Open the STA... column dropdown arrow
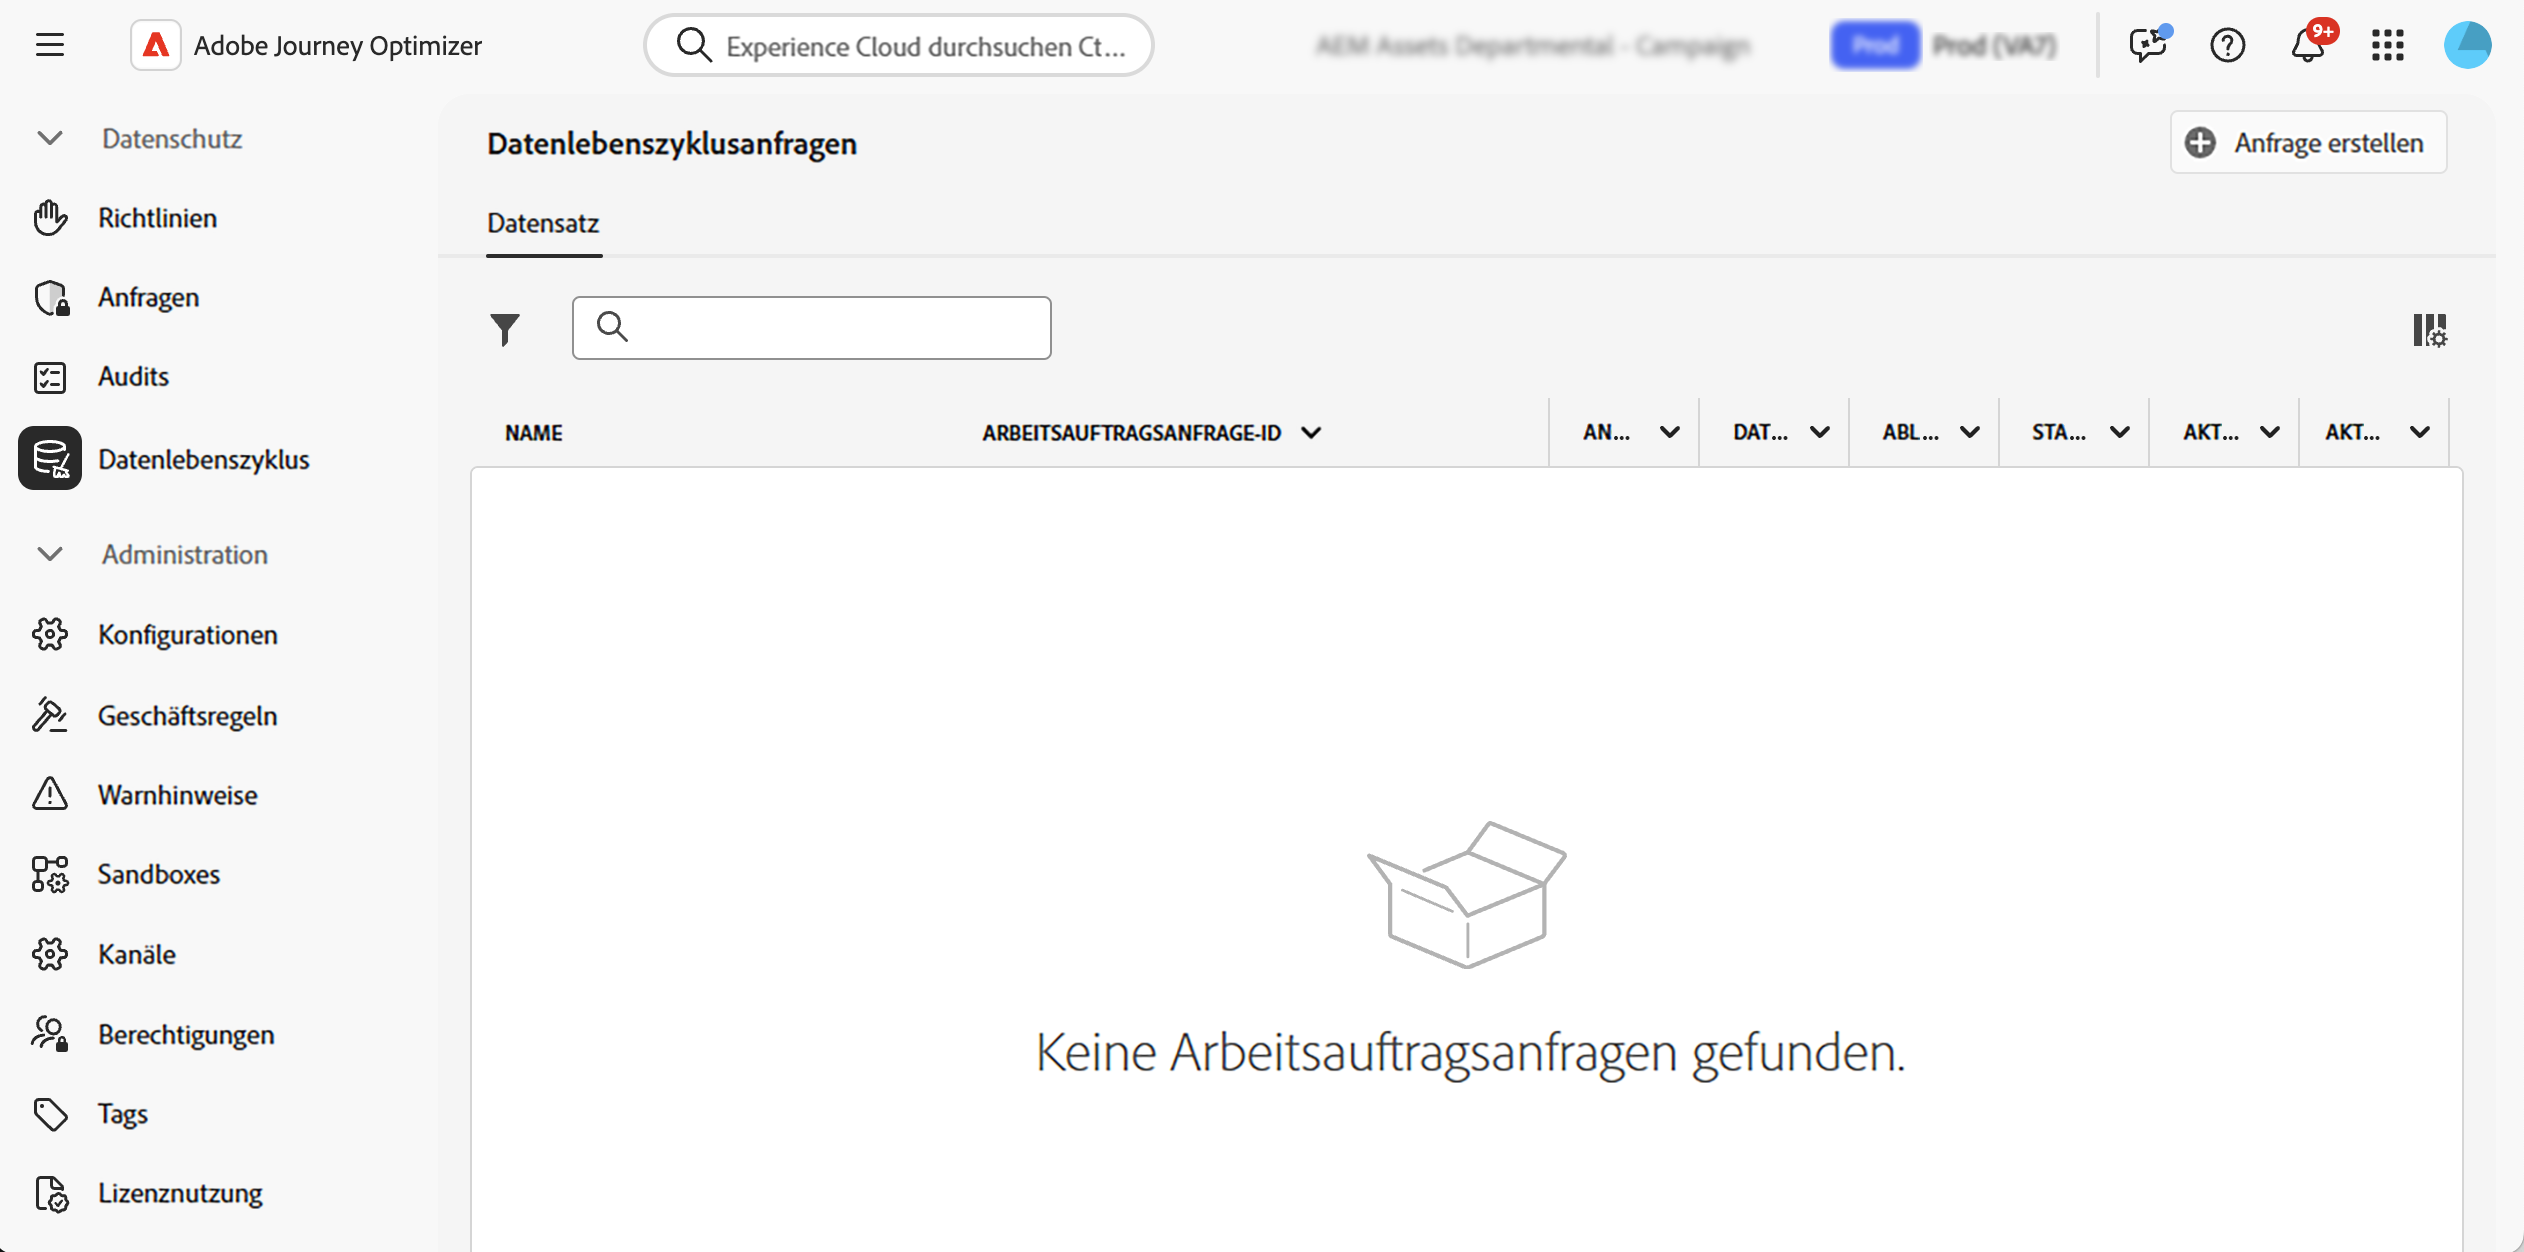This screenshot has height=1252, width=2524. pos(2119,432)
